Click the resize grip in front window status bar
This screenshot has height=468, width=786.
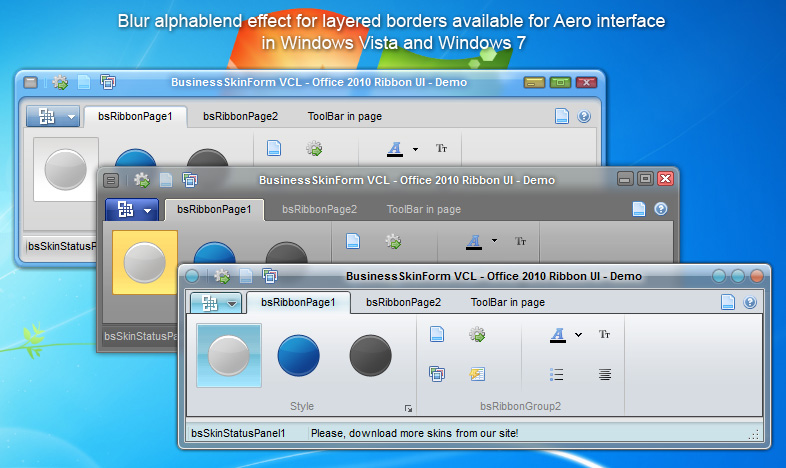[753, 435]
